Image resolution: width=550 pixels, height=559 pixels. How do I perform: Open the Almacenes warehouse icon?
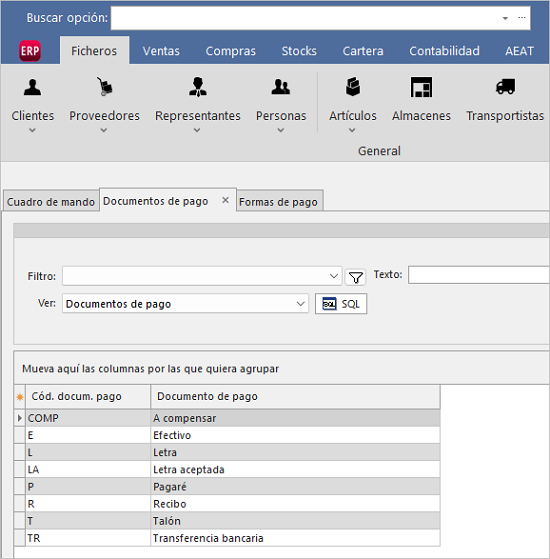tap(421, 87)
